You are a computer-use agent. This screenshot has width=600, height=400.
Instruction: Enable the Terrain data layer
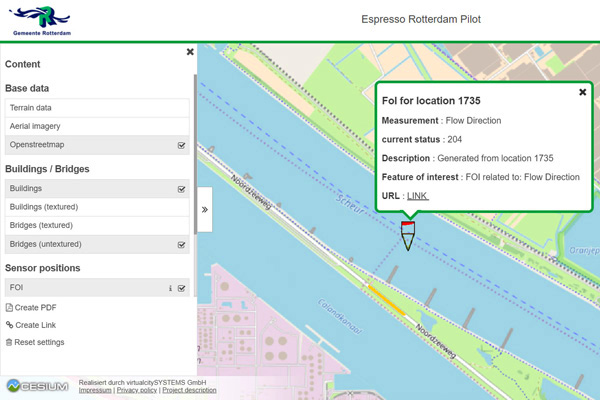pos(97,108)
